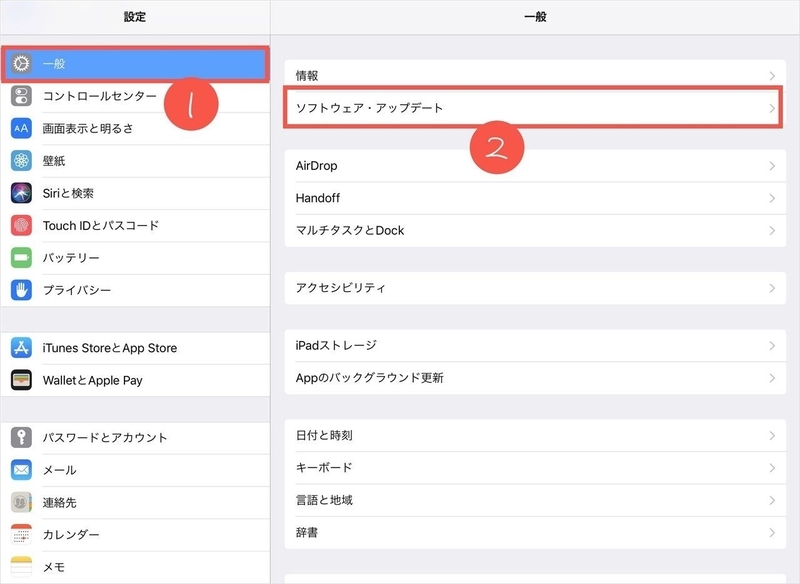Image resolution: width=800 pixels, height=584 pixels.
Task: Tap the Mail (メール) envelope icon
Action: coord(22,470)
